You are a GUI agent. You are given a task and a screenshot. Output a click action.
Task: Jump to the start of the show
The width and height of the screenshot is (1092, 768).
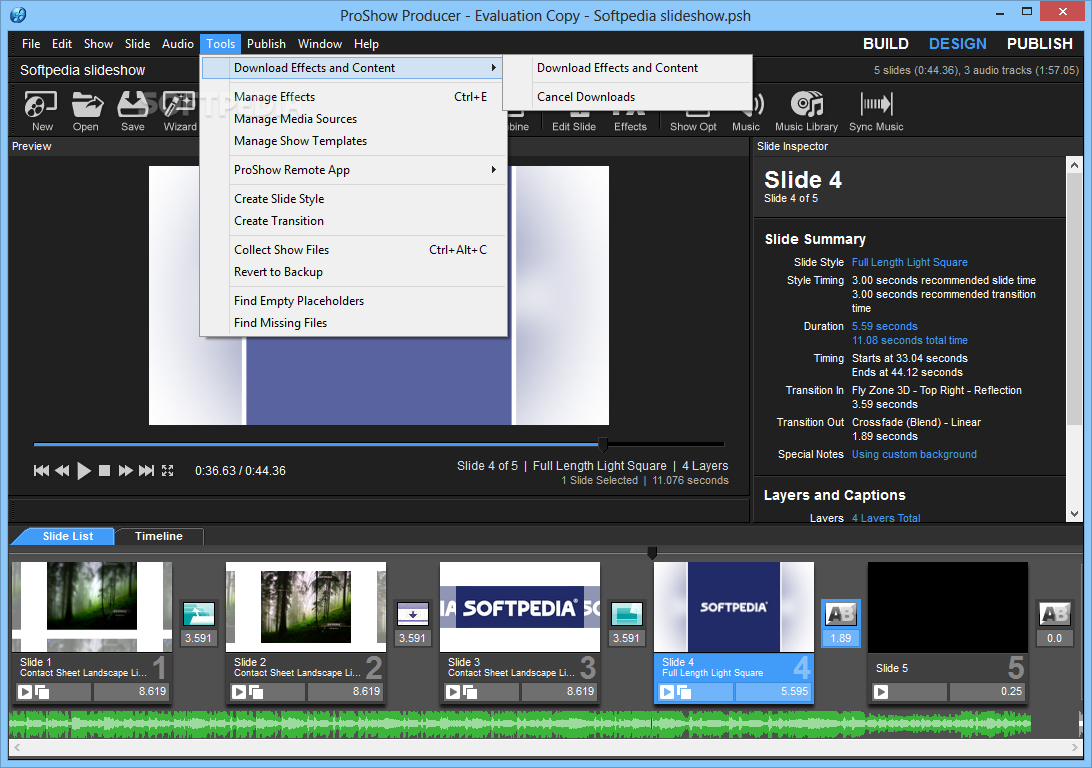(x=41, y=471)
